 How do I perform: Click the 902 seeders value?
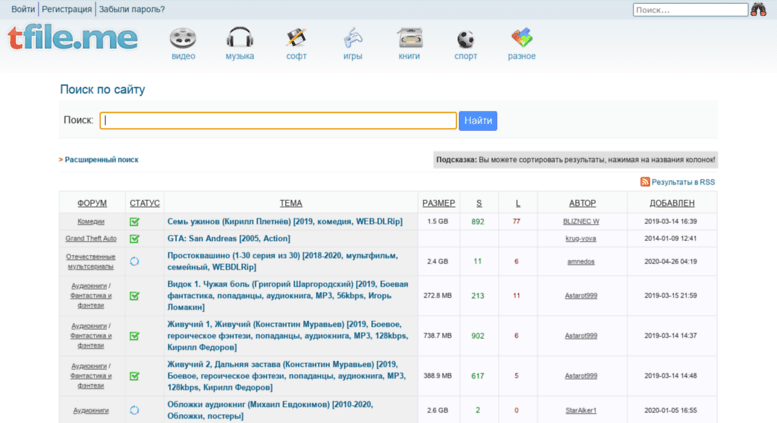(478, 336)
